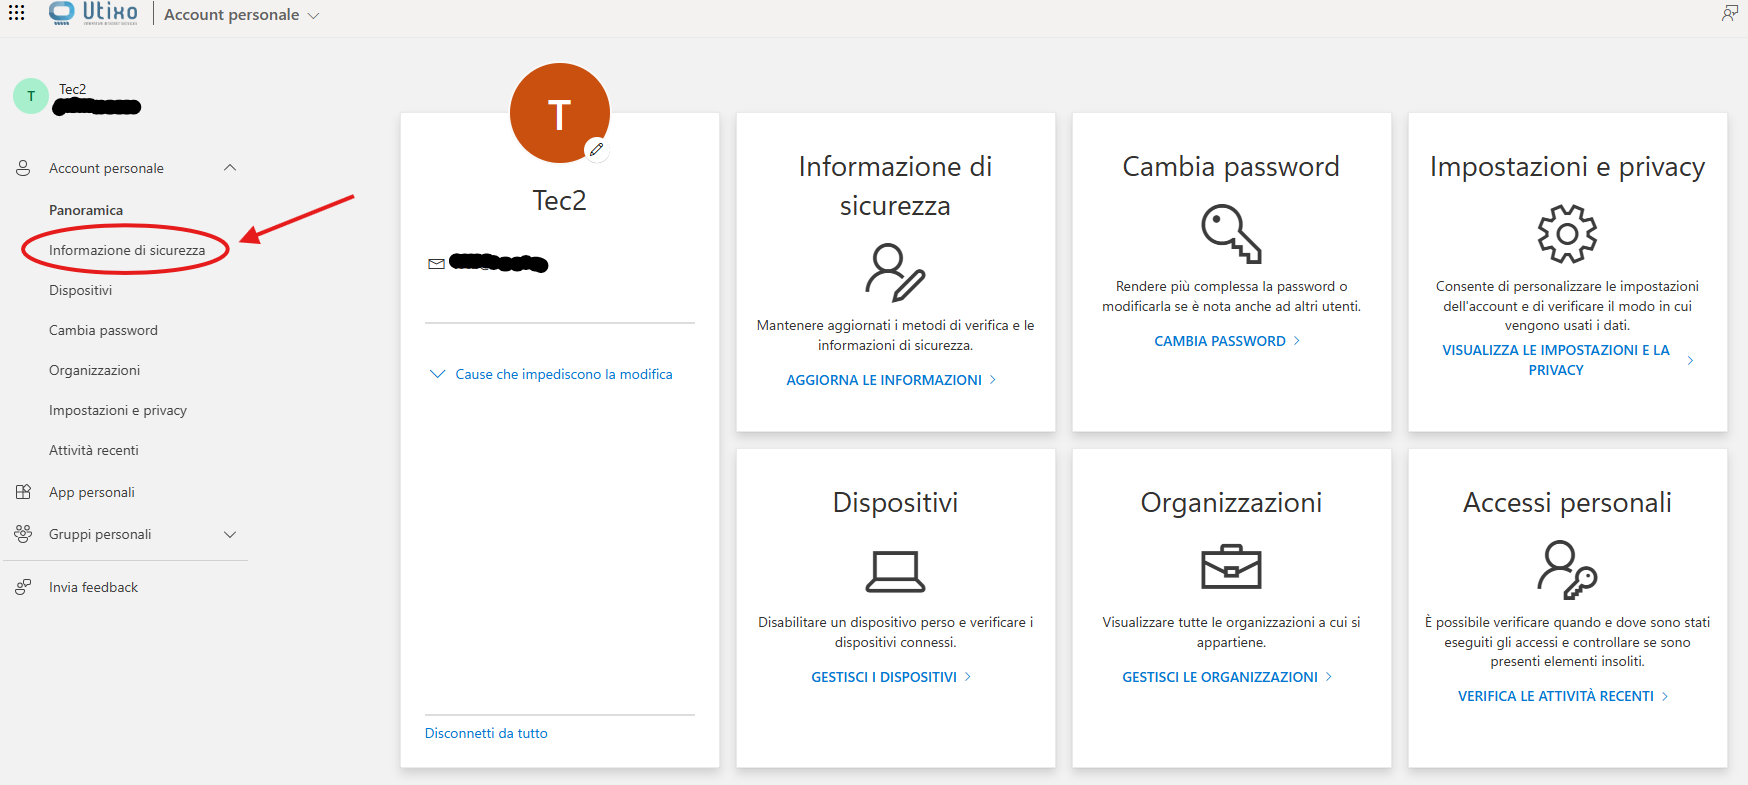Click the Utixo logo

(93, 13)
